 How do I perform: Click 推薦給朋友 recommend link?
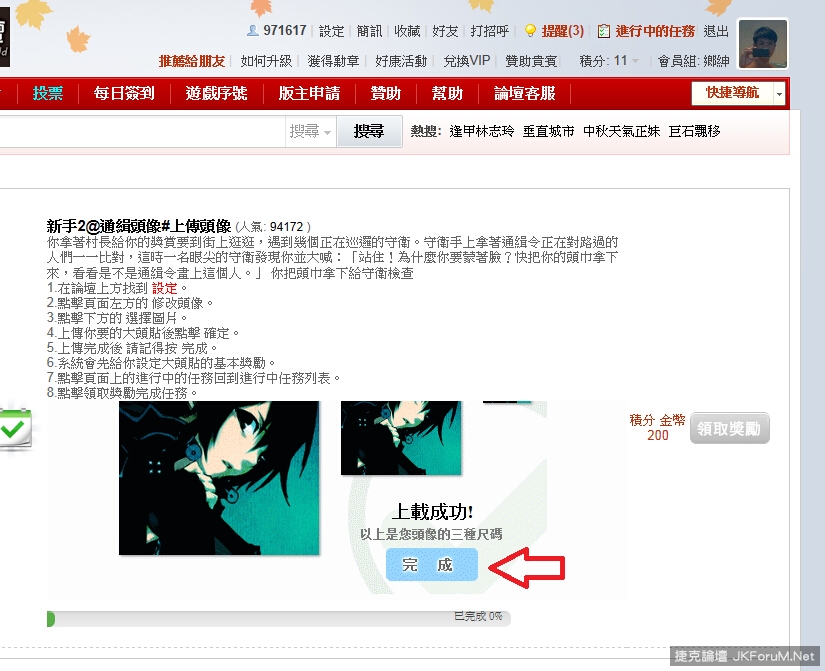(192, 61)
